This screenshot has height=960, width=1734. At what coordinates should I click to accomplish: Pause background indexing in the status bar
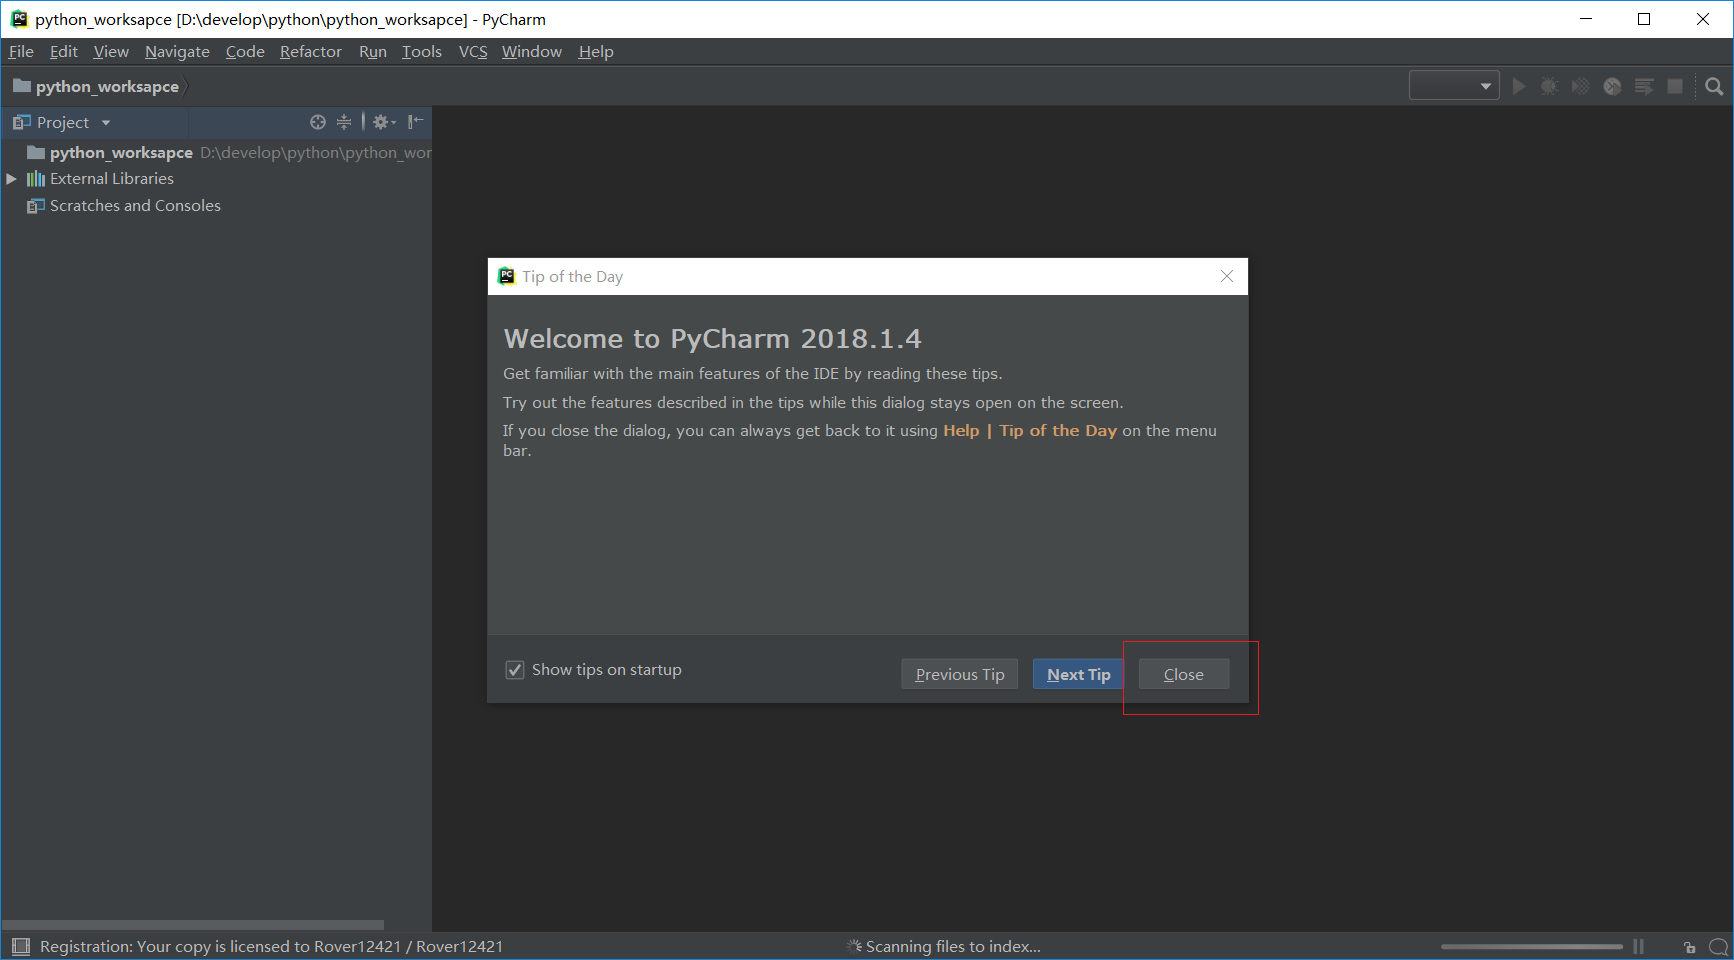(1638, 946)
